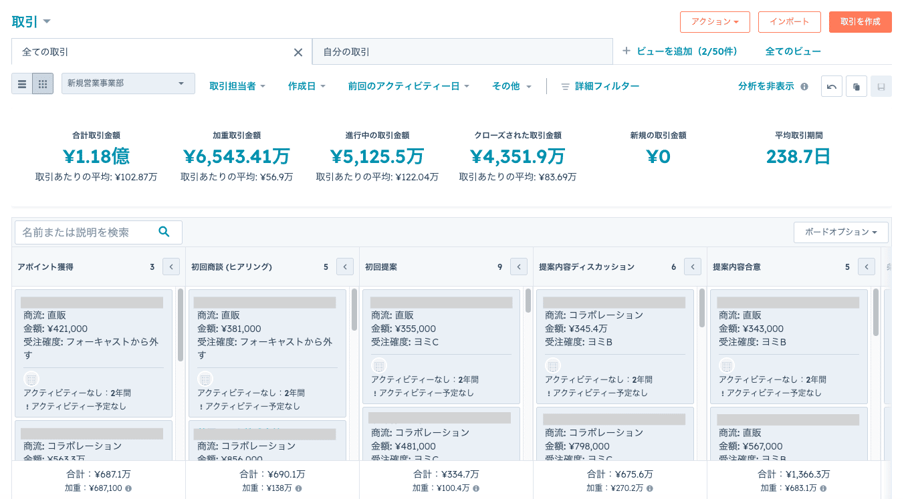The image size is (908, 499).
Task: Click owner avatar on ¥381,000 card
Action: click(205, 379)
